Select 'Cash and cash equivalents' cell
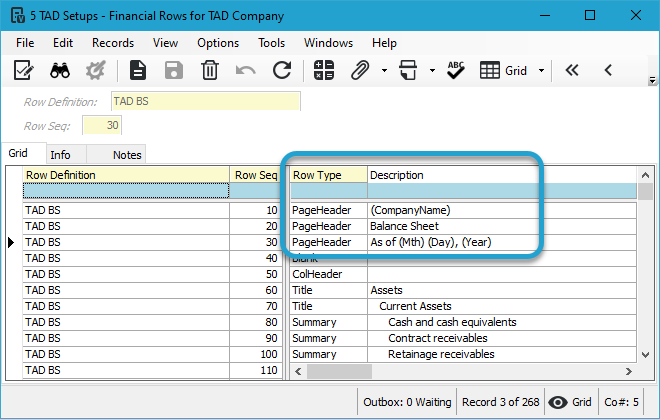660x419 pixels. coord(502,322)
